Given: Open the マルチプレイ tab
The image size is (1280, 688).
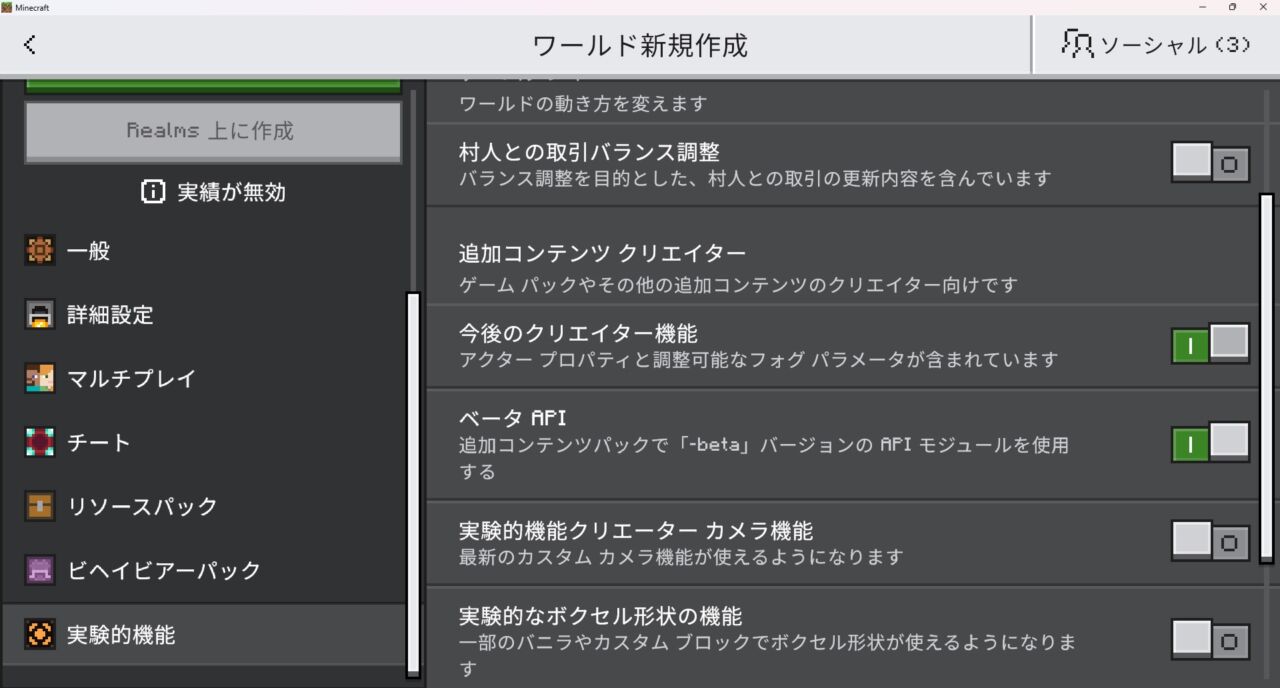Looking at the screenshot, I should (204, 379).
